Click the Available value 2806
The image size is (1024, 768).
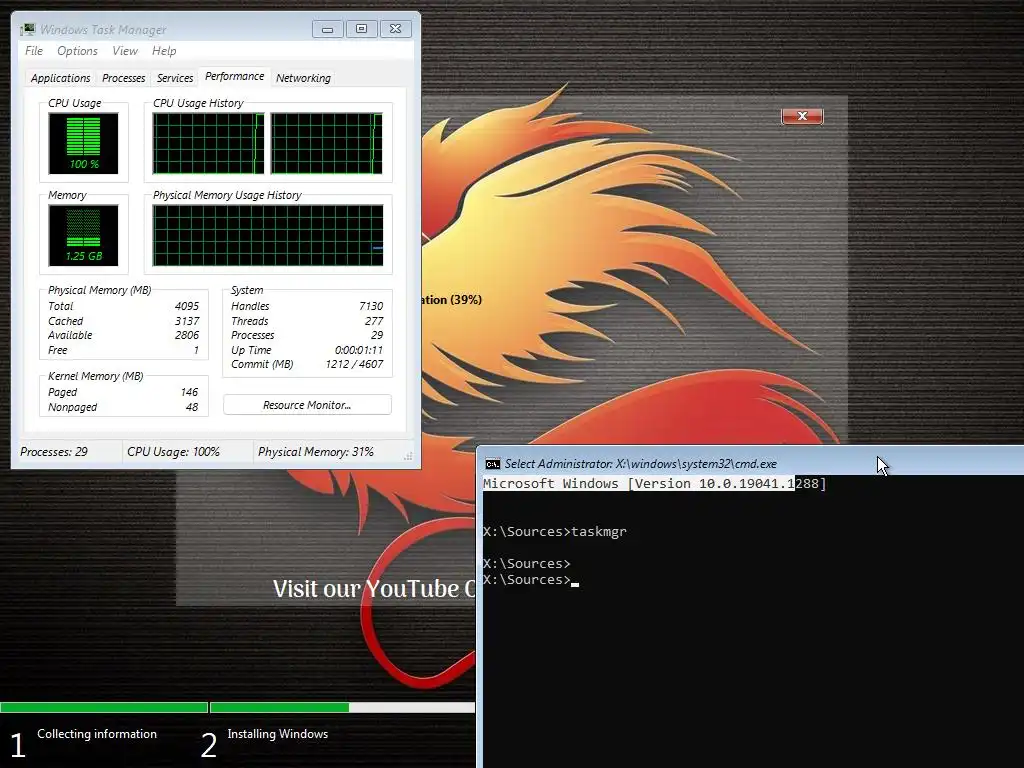(187, 336)
